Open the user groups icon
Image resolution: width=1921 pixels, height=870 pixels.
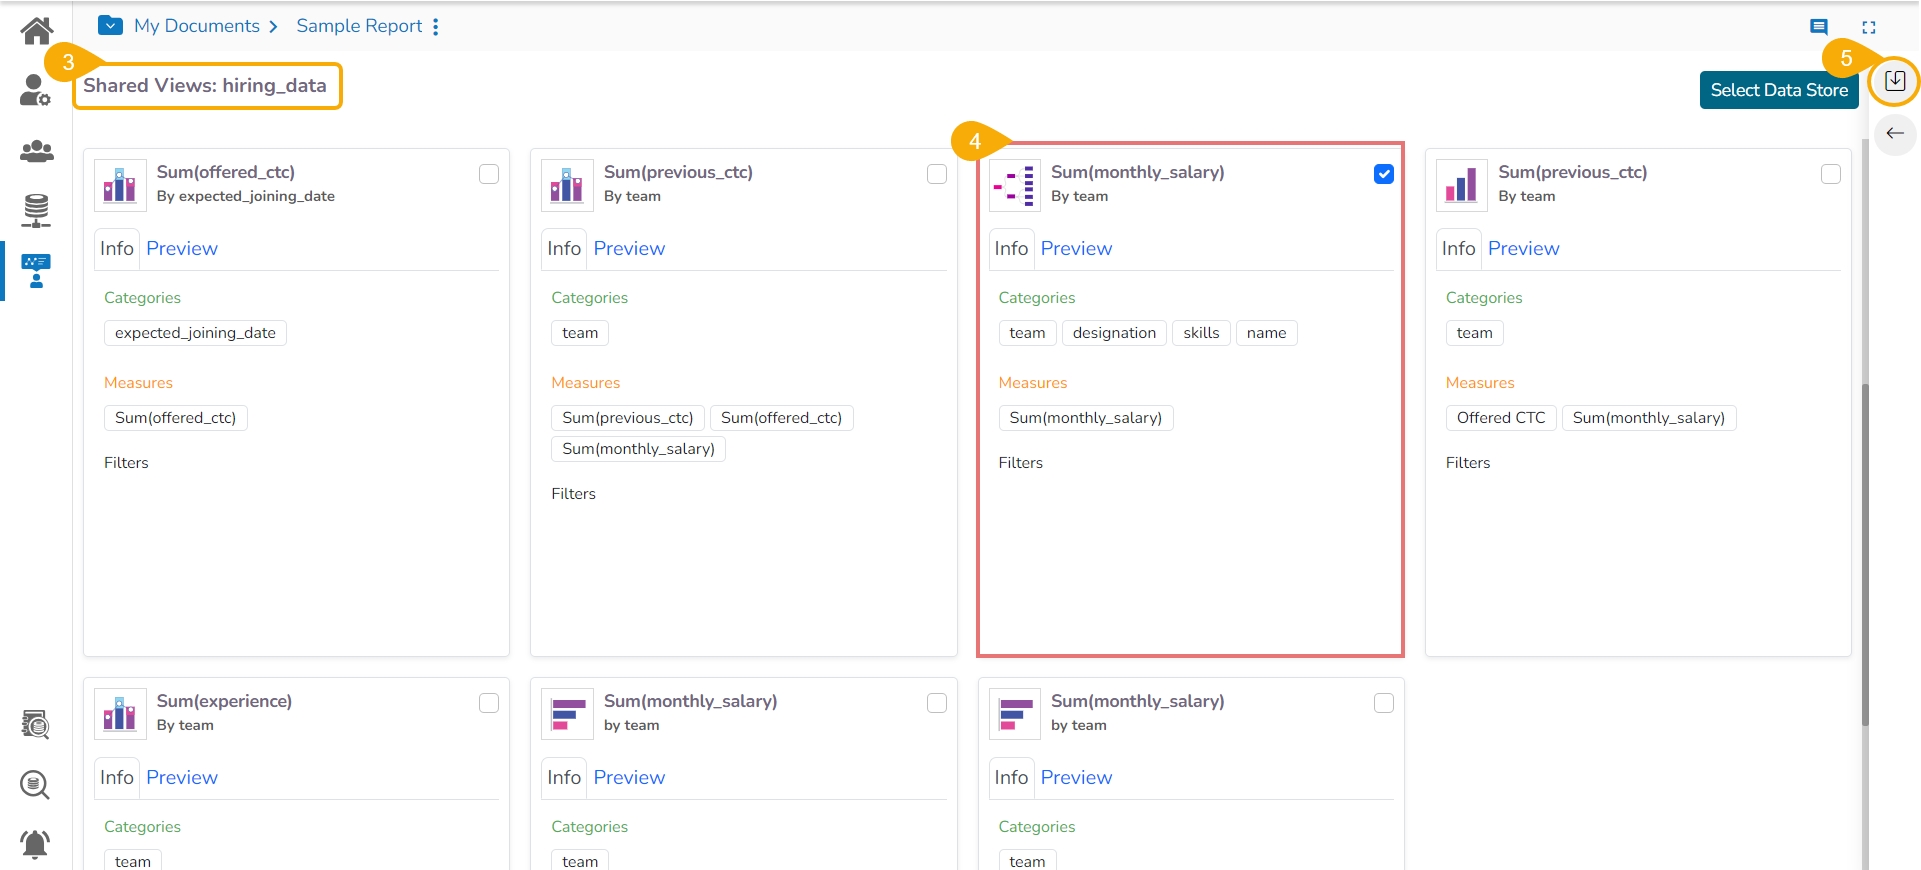click(37, 151)
